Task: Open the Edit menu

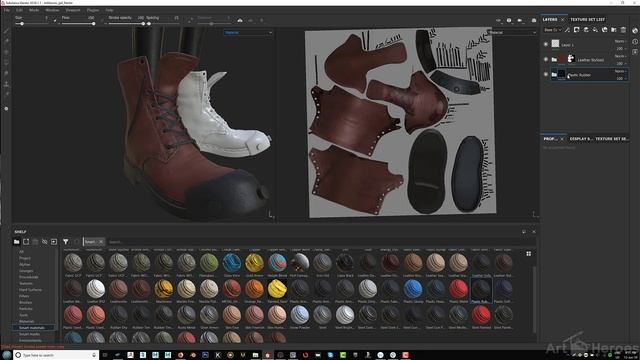Action: [20, 10]
